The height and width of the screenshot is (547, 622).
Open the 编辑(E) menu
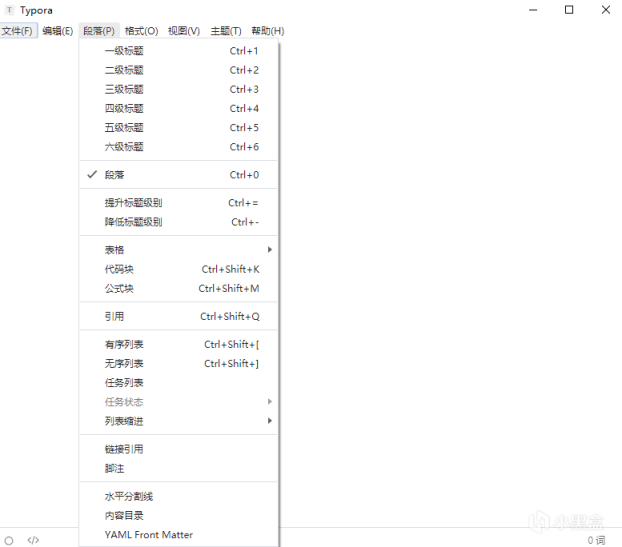pos(58,31)
